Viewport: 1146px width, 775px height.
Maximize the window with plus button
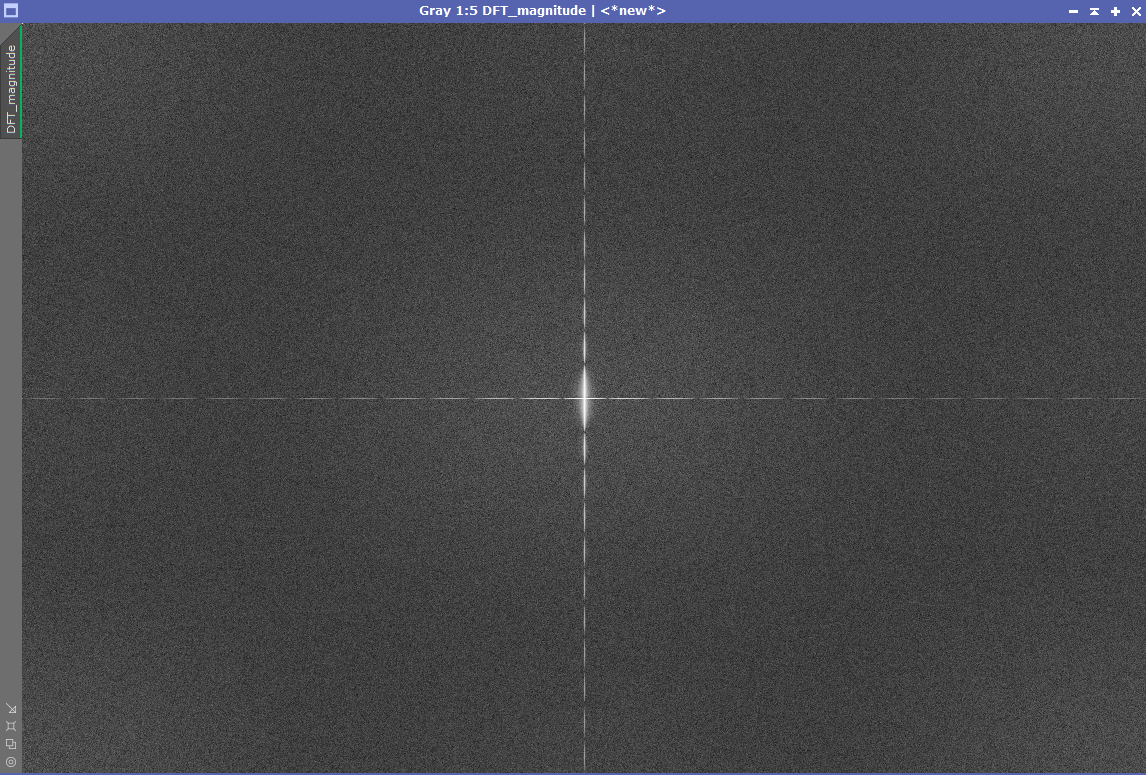(x=1115, y=11)
